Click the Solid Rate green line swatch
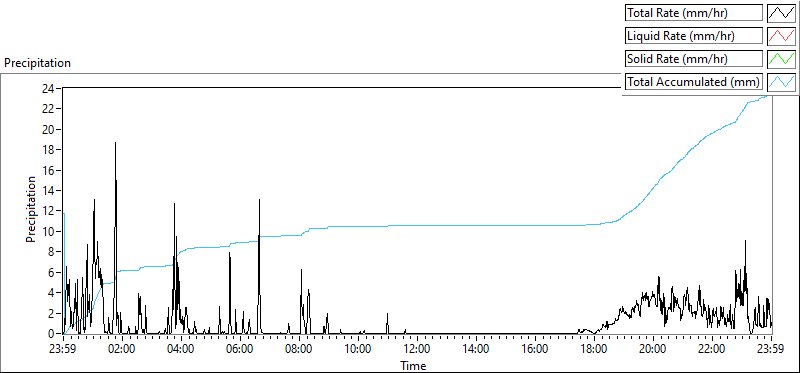Viewport: 800px width, 373px height. (781, 59)
